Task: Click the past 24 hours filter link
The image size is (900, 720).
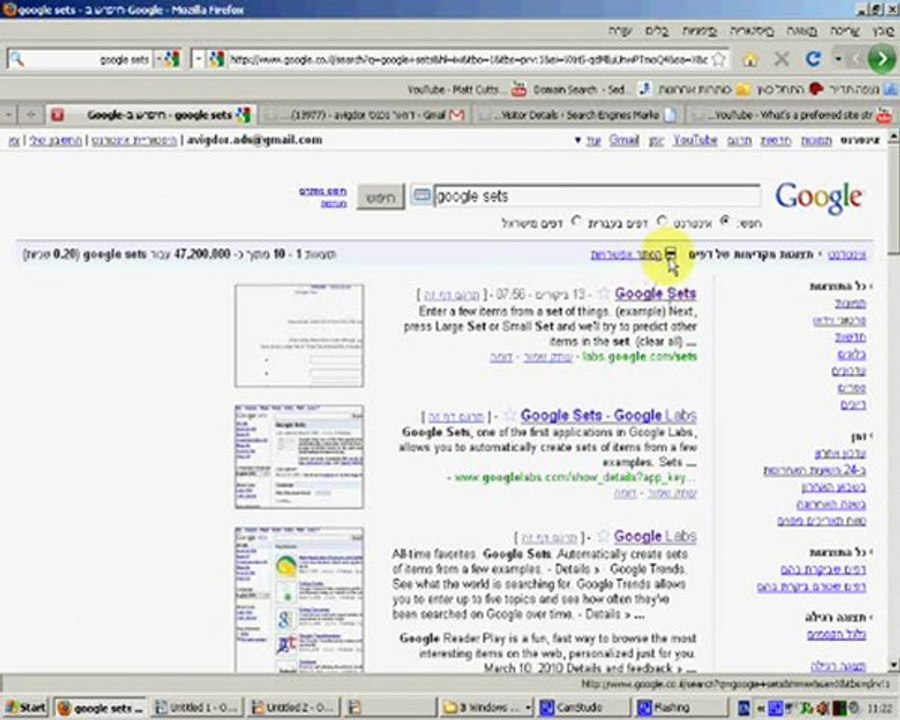Action: pos(814,470)
